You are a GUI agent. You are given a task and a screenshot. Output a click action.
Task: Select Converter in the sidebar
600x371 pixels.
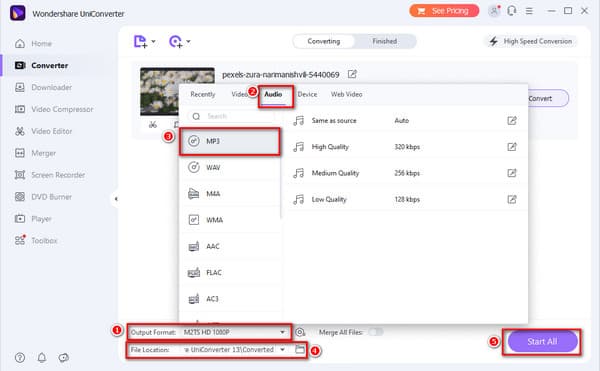[41, 65]
